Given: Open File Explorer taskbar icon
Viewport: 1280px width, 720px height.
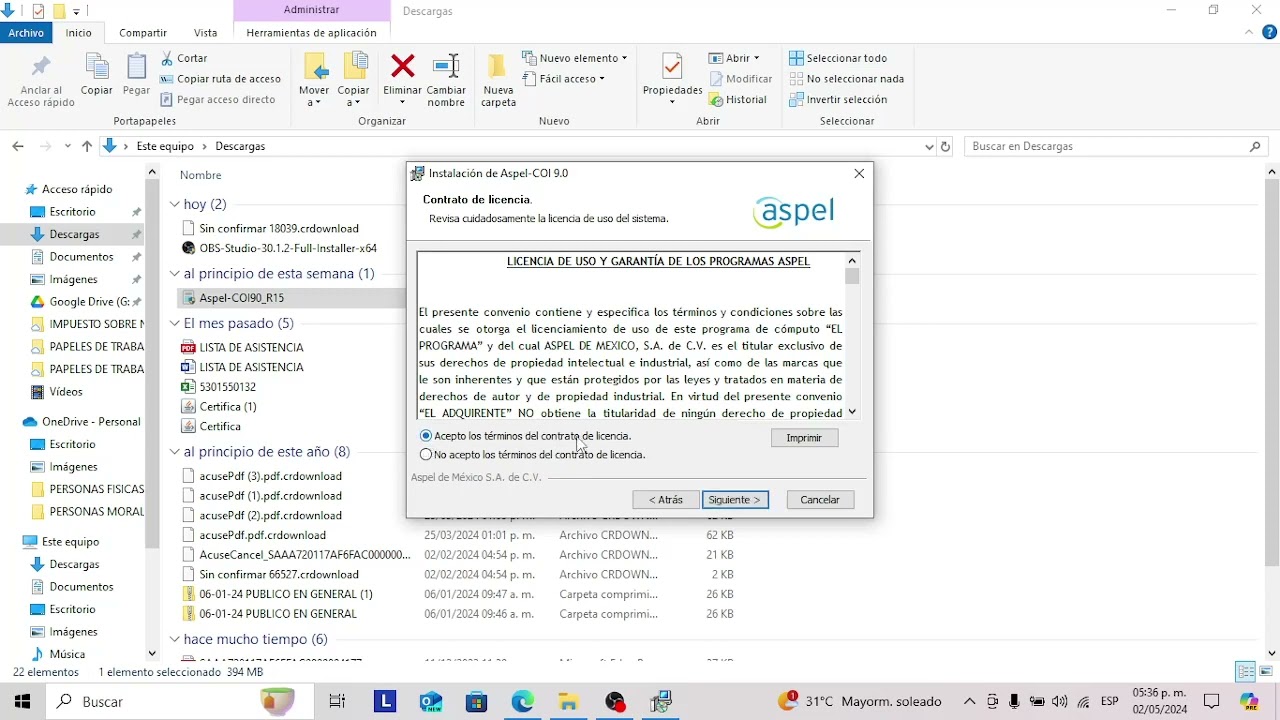Looking at the screenshot, I should coord(569,702).
